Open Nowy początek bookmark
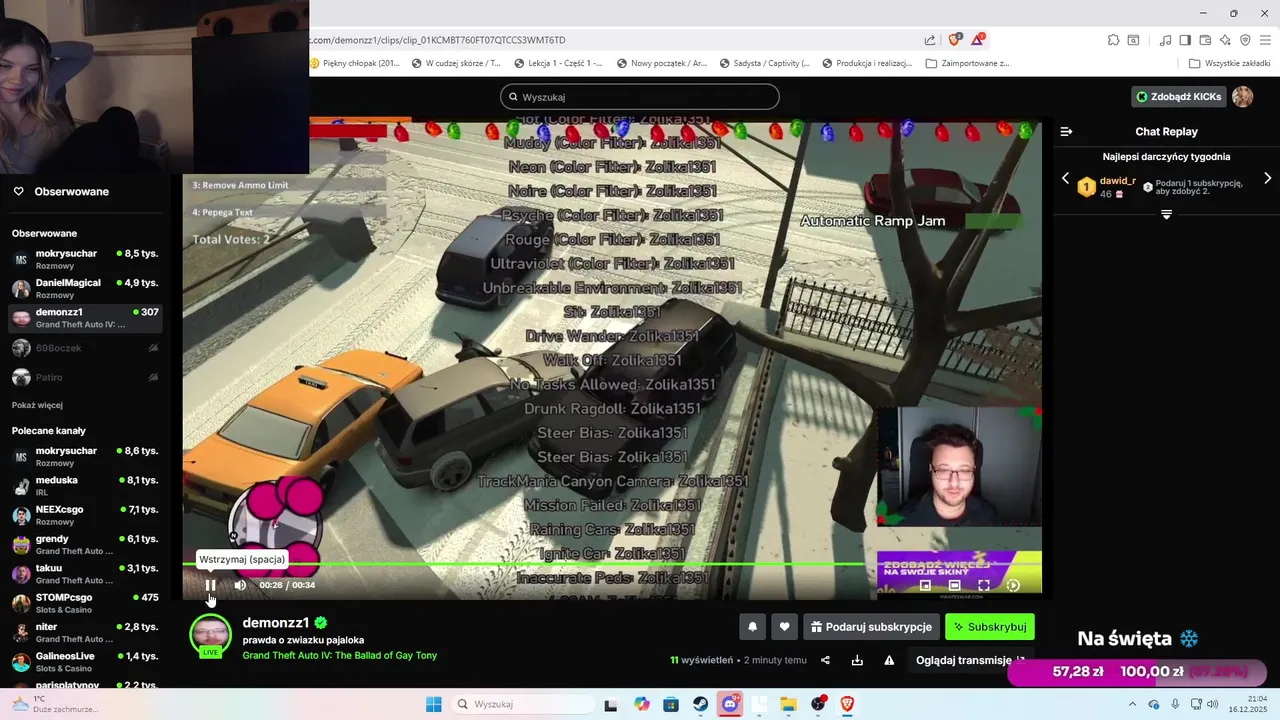 click(x=662, y=63)
